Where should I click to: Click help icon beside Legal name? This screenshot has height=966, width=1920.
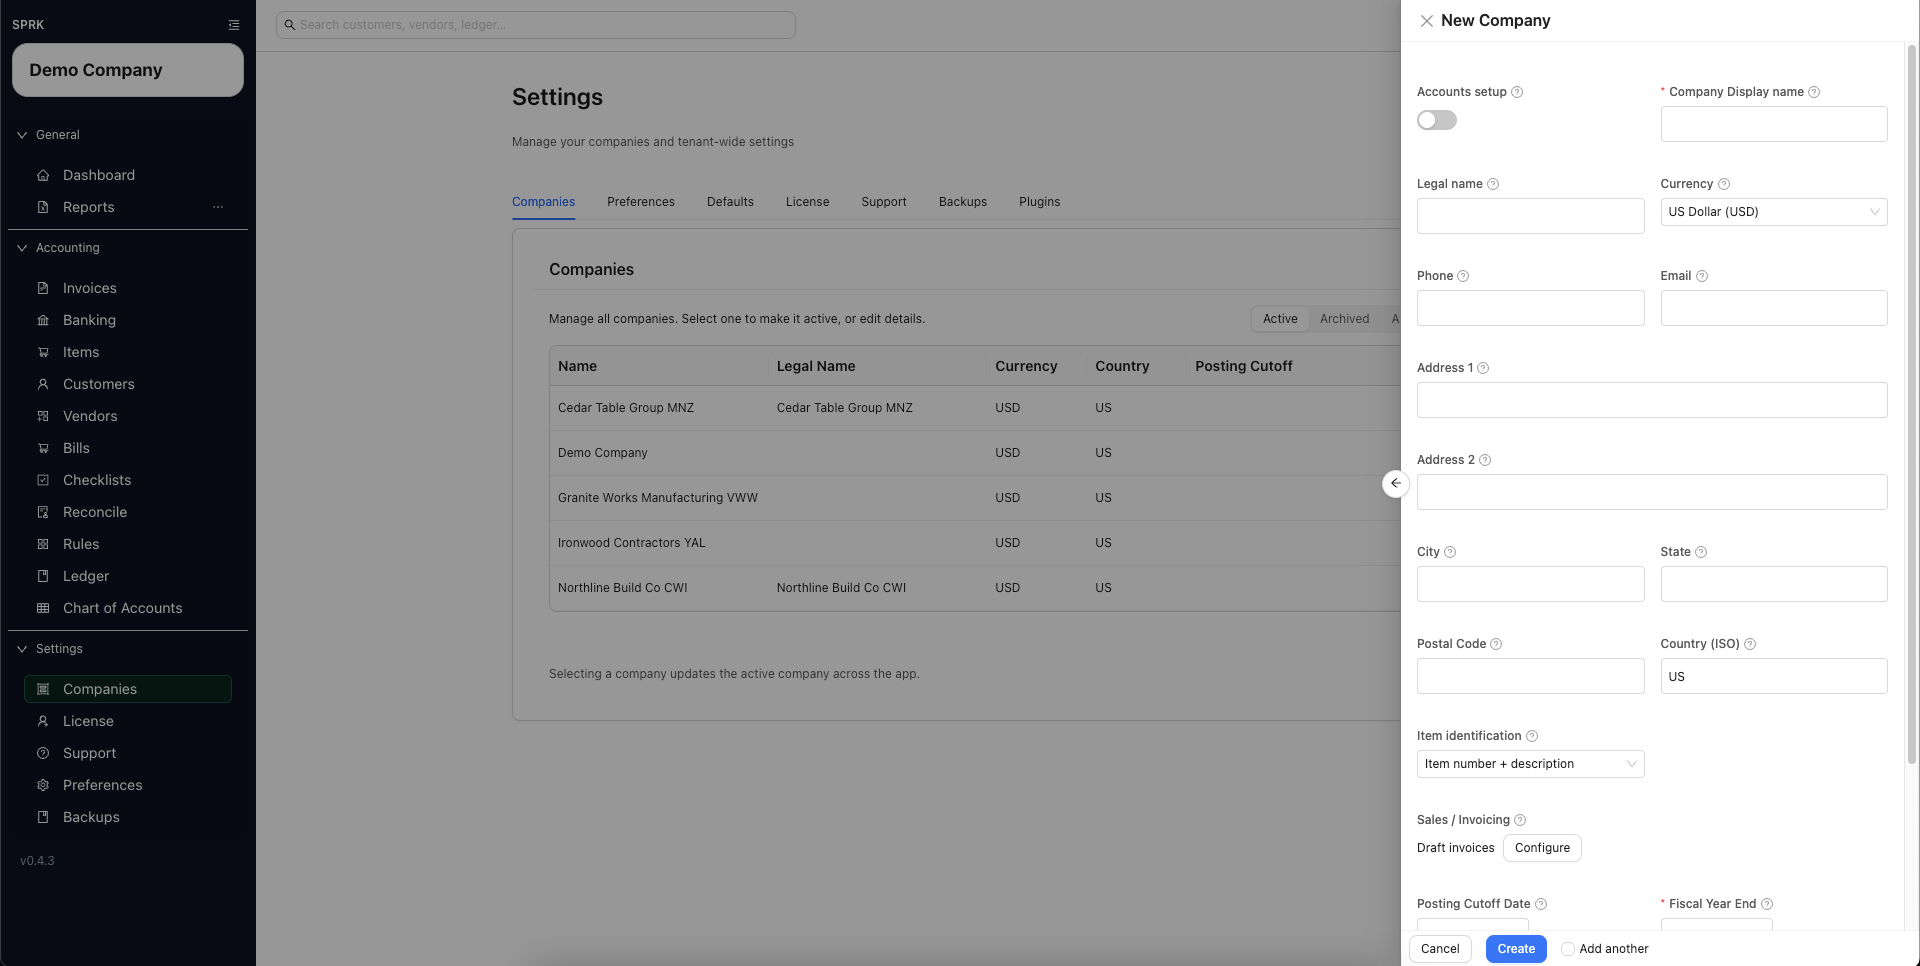pyautogui.click(x=1493, y=184)
